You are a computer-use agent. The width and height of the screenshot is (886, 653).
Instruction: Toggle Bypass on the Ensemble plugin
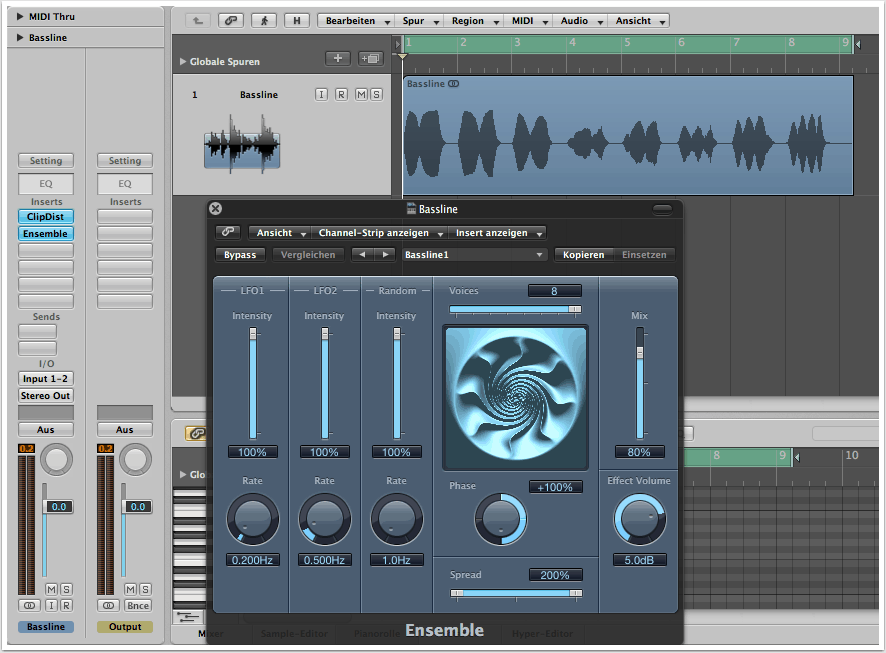pos(240,255)
